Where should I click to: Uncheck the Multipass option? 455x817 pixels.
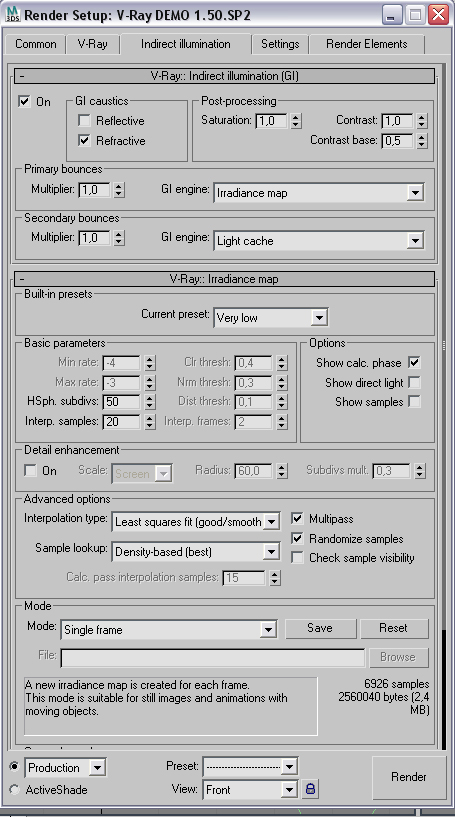[x=297, y=518]
